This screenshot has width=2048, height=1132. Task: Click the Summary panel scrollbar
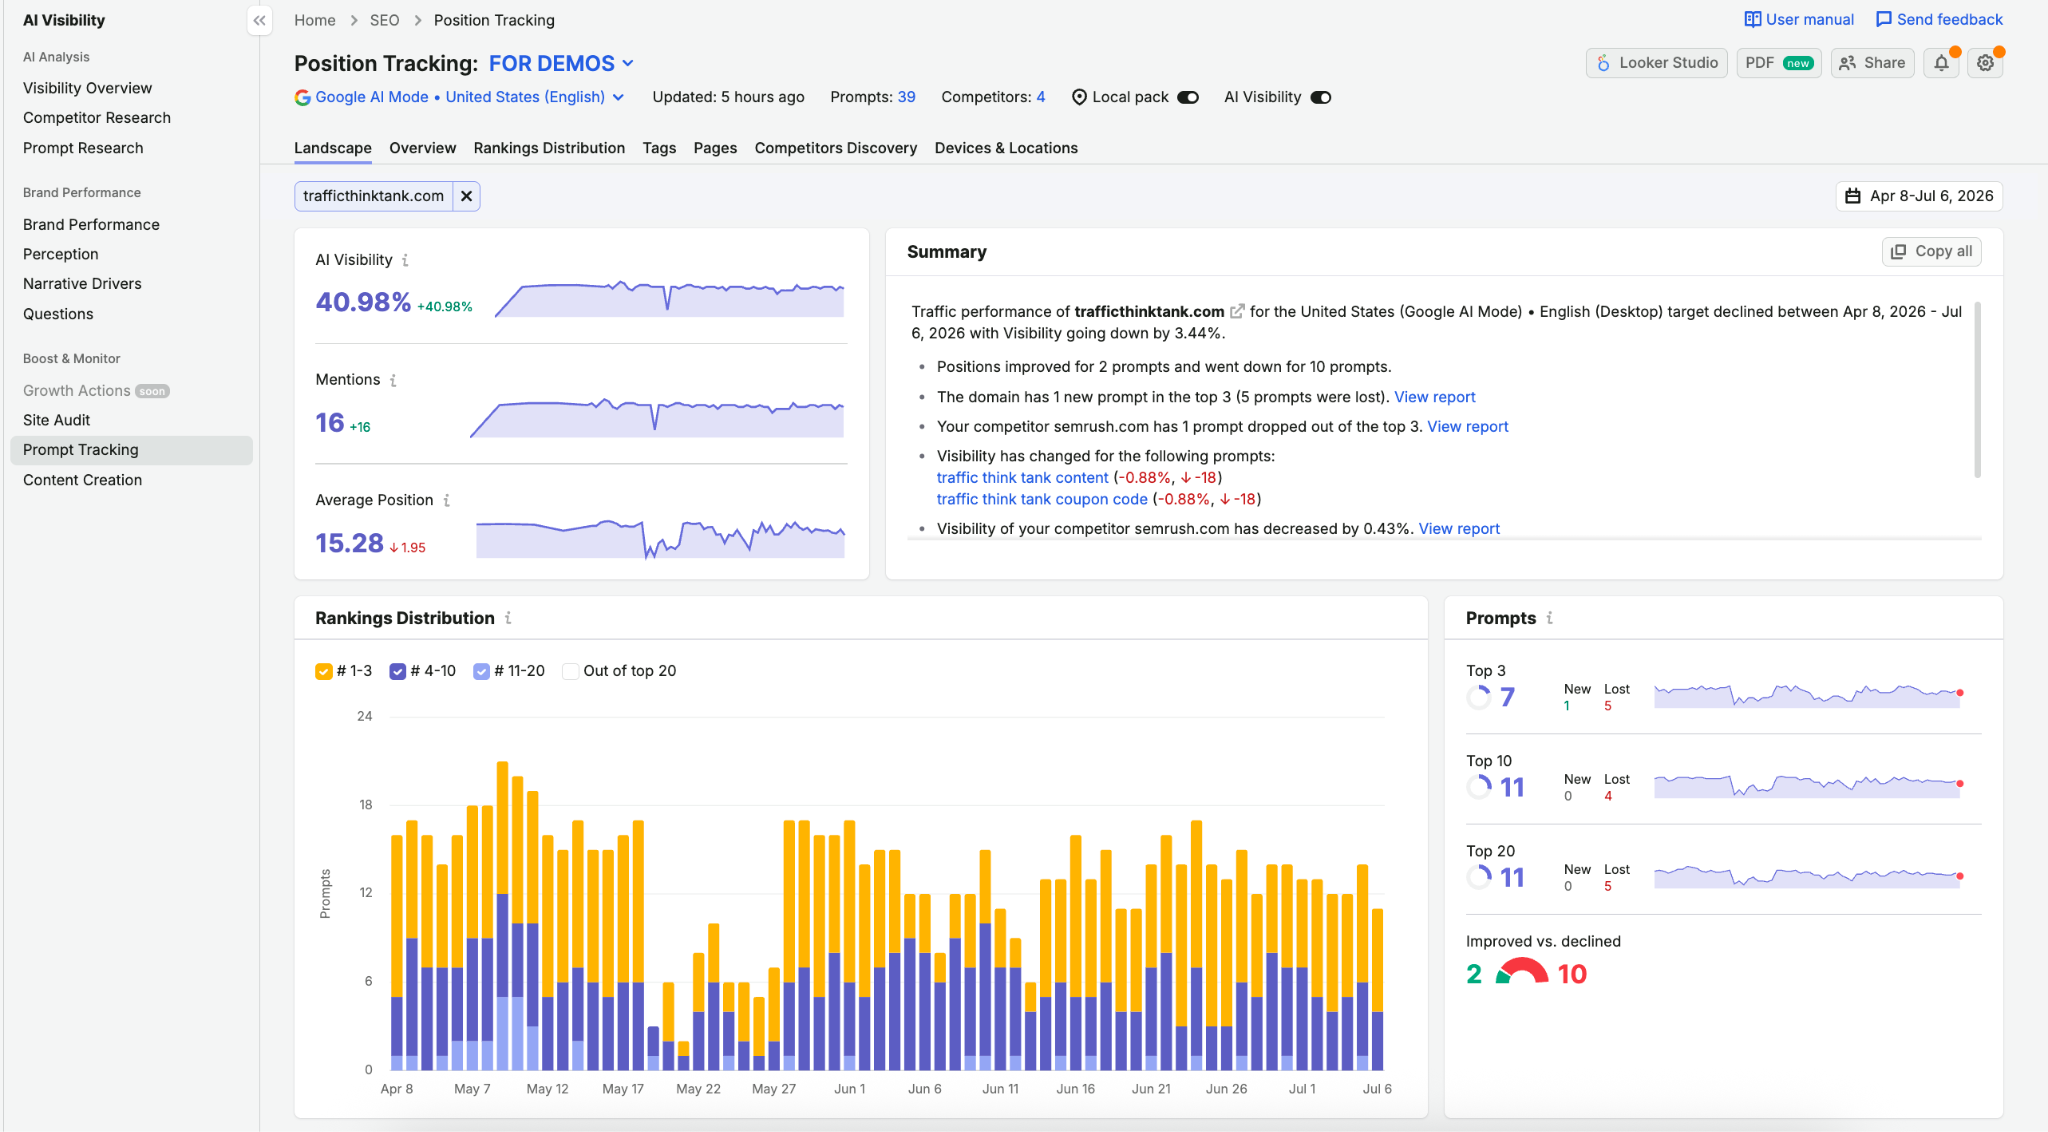pos(1977,390)
